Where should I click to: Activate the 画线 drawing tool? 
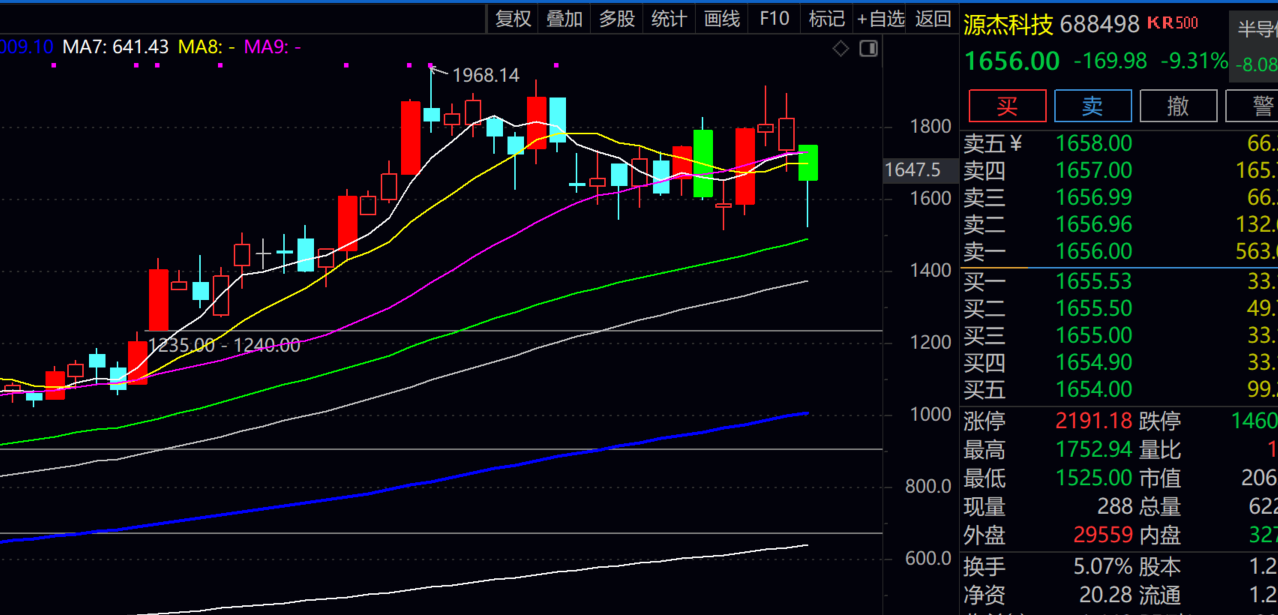(722, 18)
